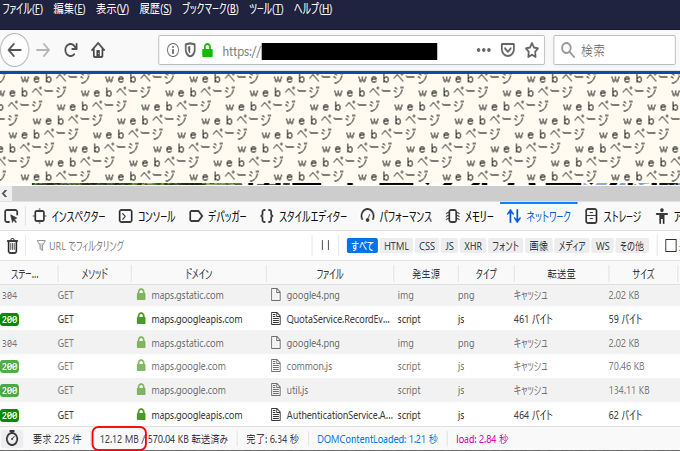The image size is (680, 451).
Task: Click the green padlock in the address bar
Action: click(207, 50)
